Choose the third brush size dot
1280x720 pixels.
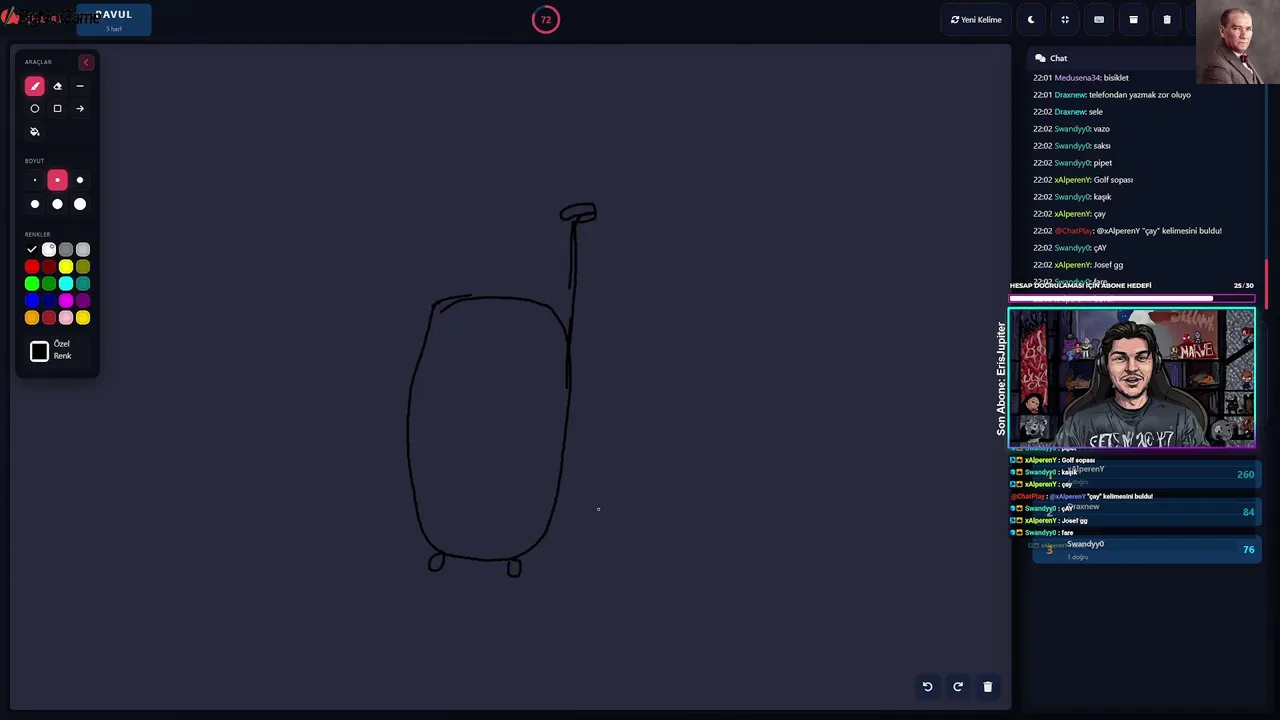coord(80,180)
